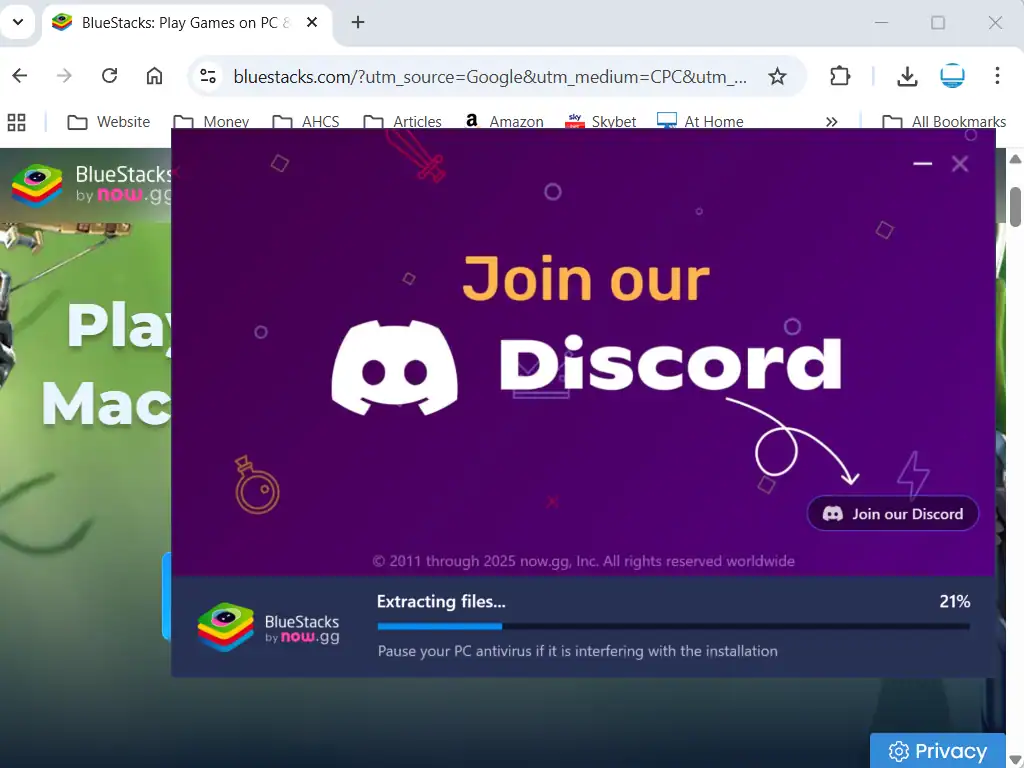Bookmark this page with the star icon

[x=777, y=76]
